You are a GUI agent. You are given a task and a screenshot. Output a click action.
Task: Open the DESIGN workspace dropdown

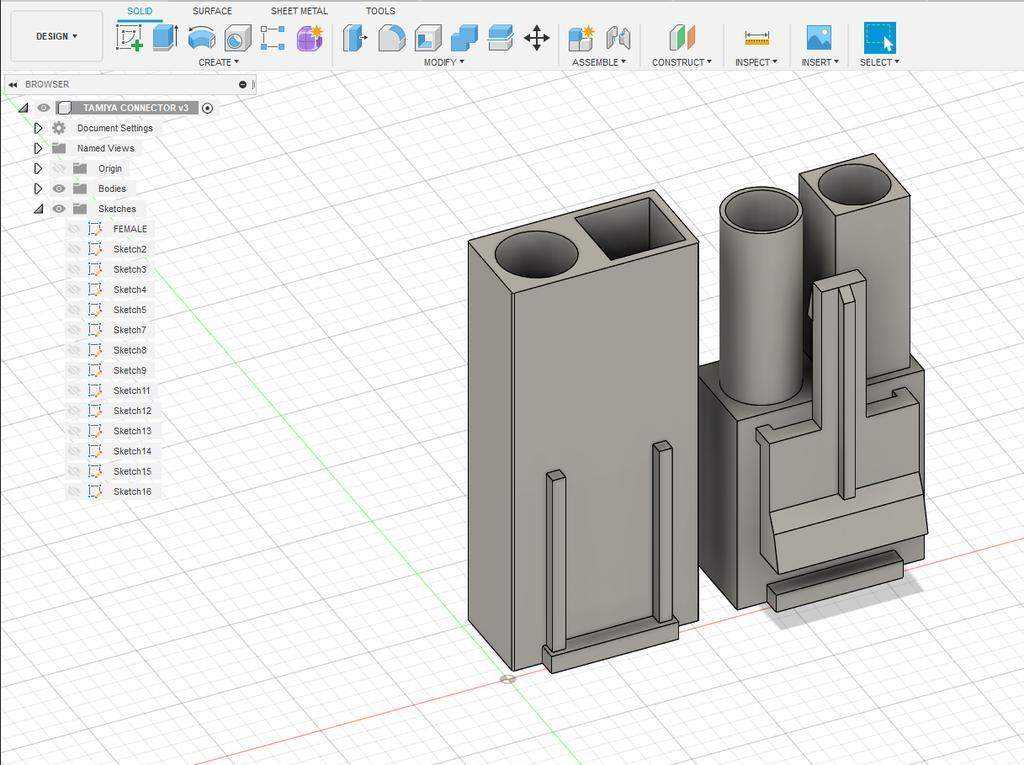tap(57, 37)
